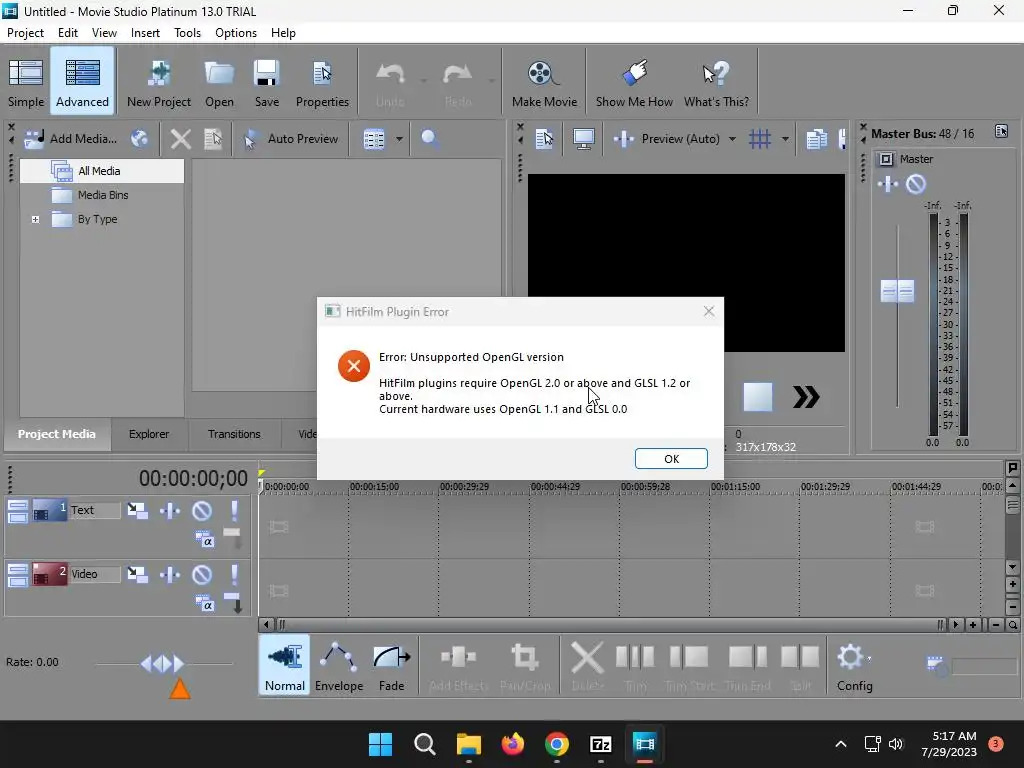Click the orange scrub control triangle

coord(180,689)
